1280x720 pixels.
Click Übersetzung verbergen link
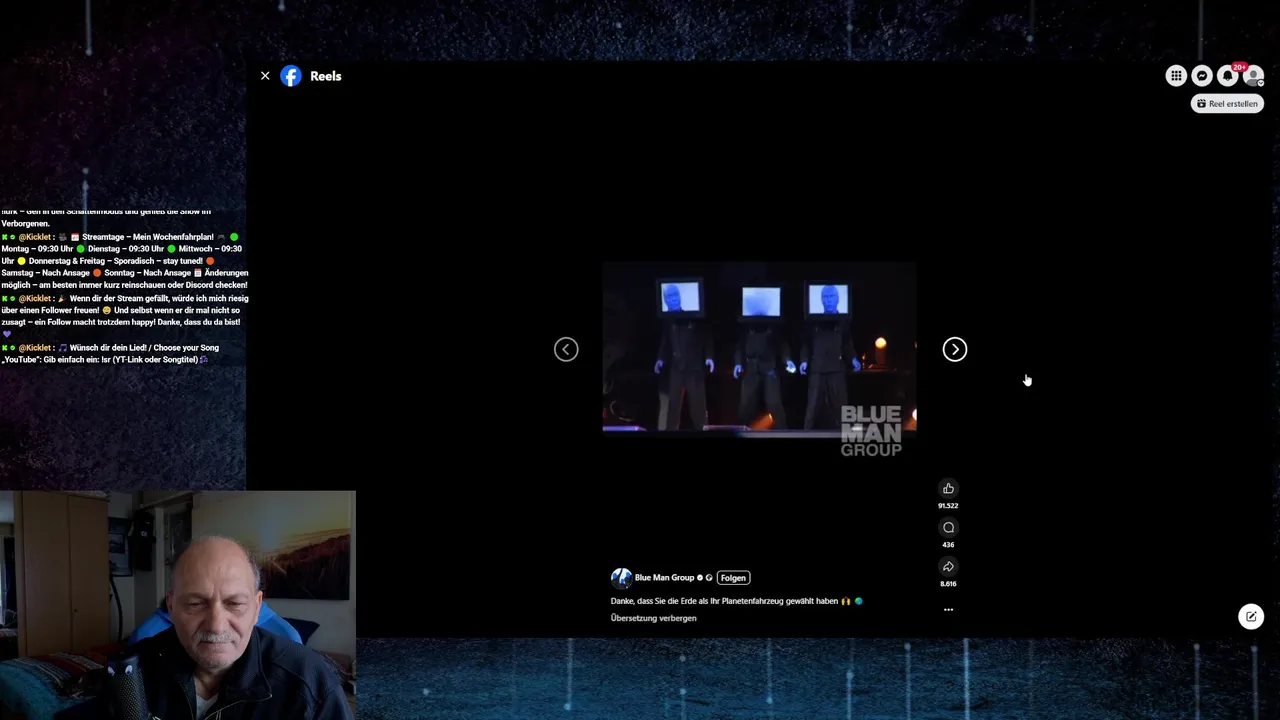pyautogui.click(x=654, y=618)
